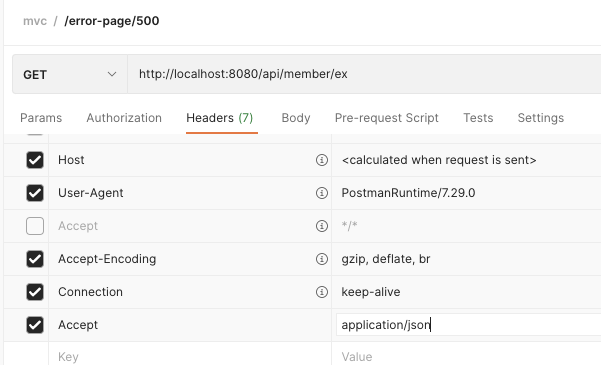Switch to the Params tab

41,118
